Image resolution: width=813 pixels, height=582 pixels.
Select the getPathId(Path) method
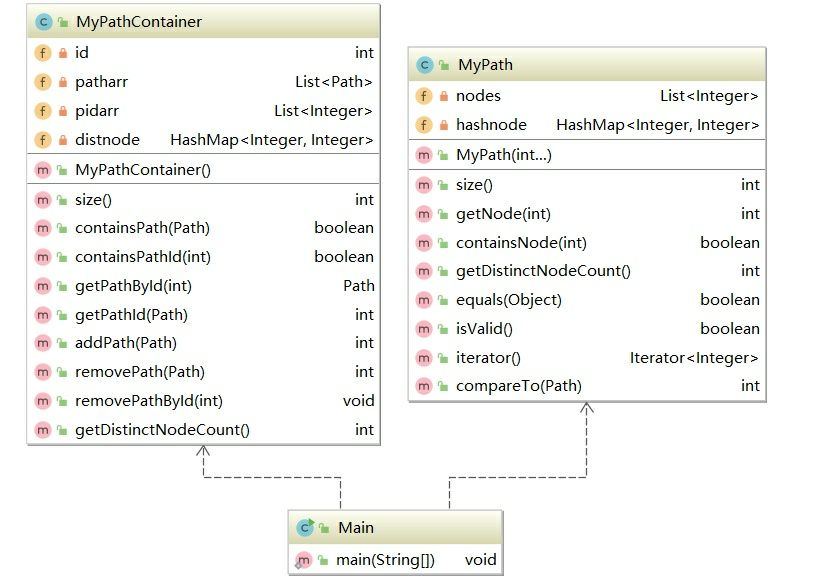(132, 315)
